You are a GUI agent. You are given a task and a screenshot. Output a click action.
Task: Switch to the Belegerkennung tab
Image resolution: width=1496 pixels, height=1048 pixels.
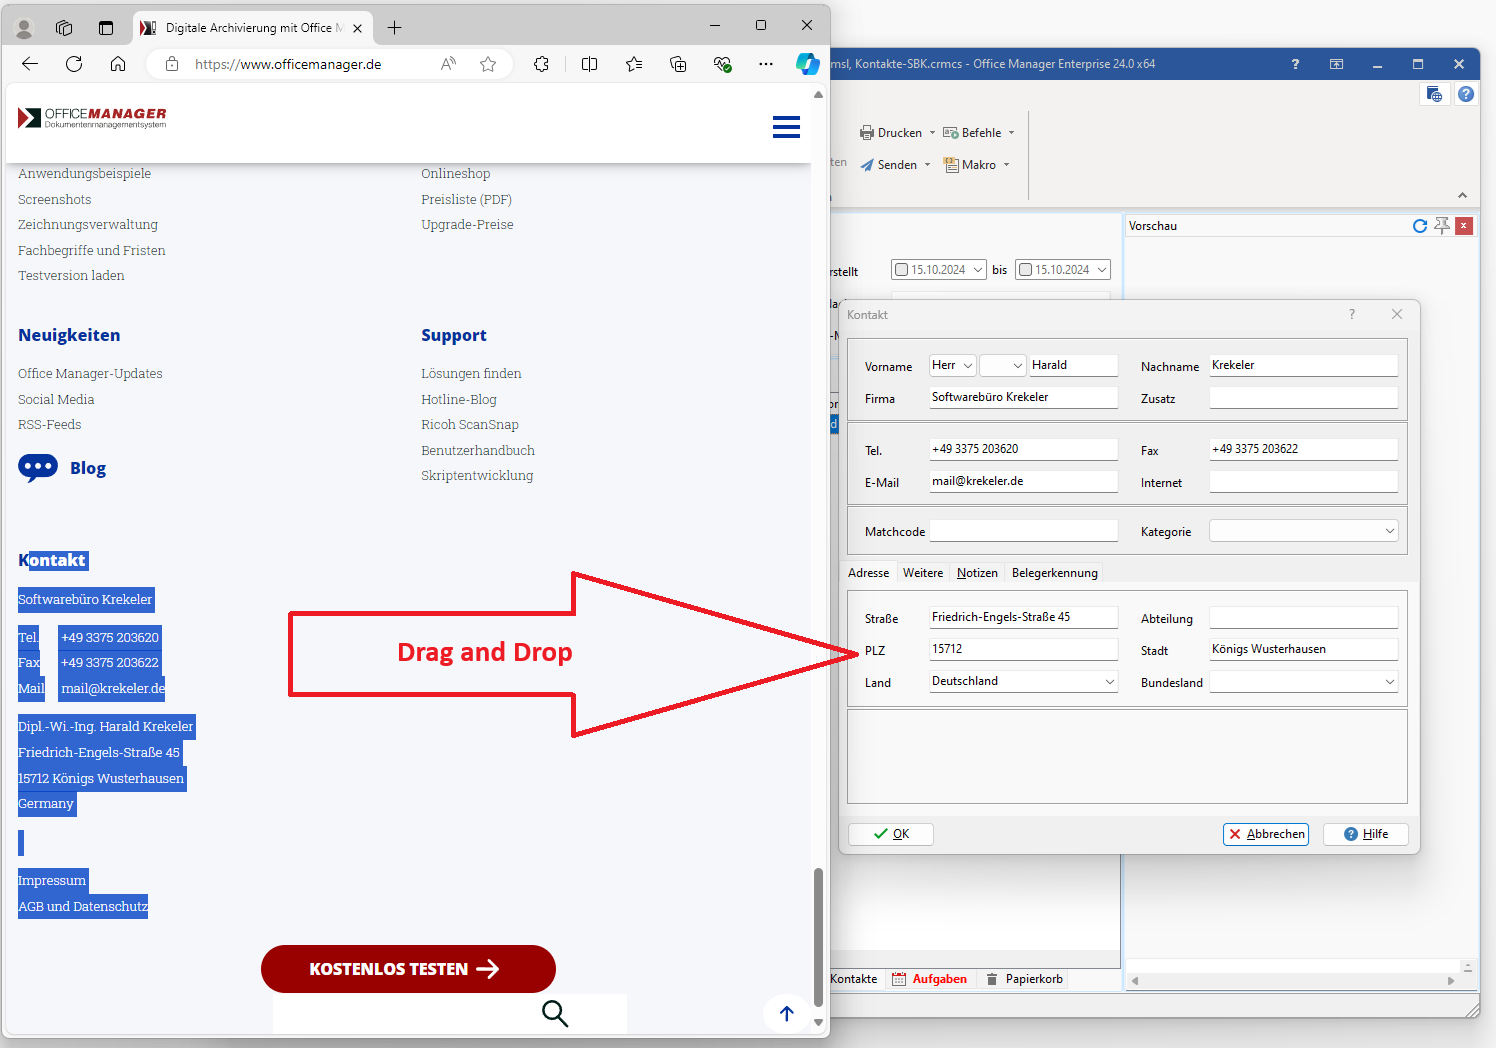[x=1055, y=573]
